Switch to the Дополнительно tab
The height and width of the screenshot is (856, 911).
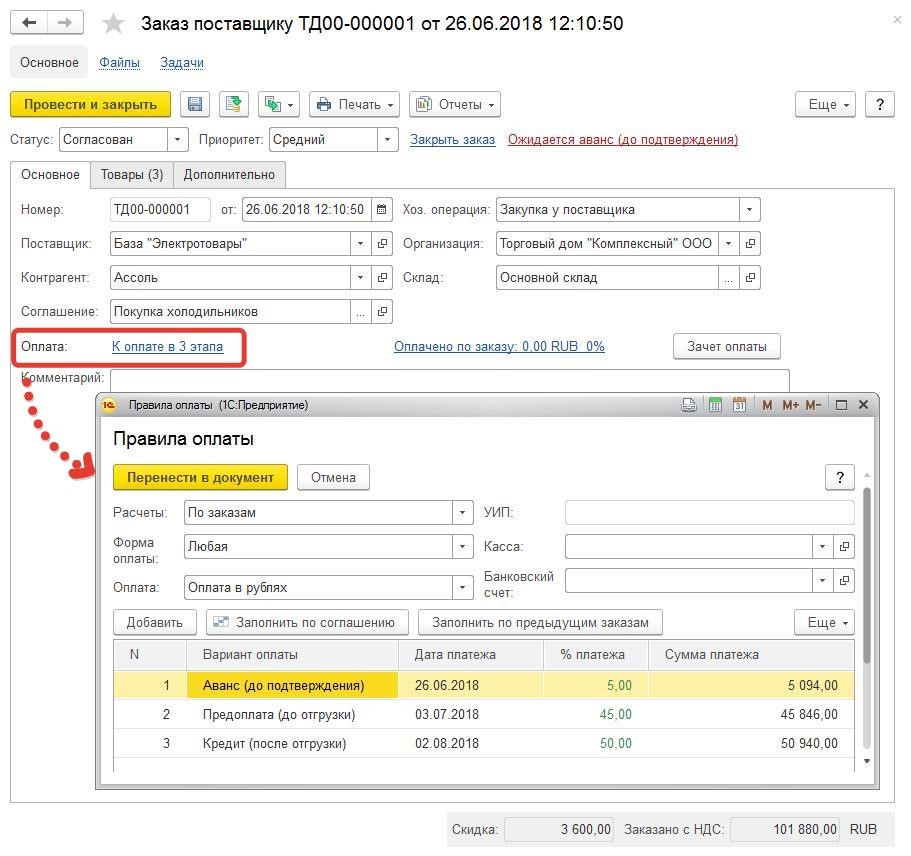(229, 174)
